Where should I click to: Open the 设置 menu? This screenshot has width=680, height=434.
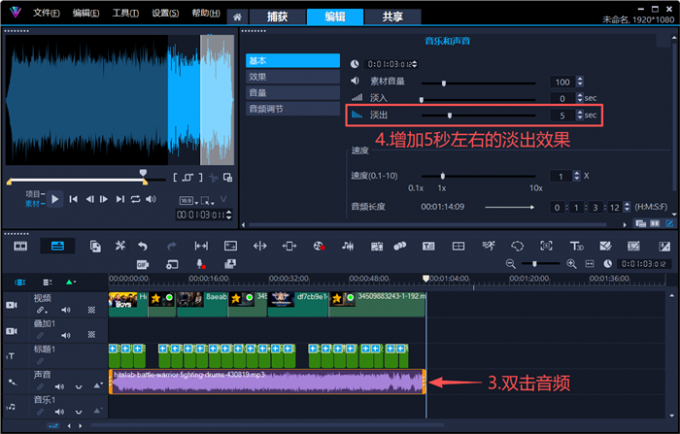(165, 13)
